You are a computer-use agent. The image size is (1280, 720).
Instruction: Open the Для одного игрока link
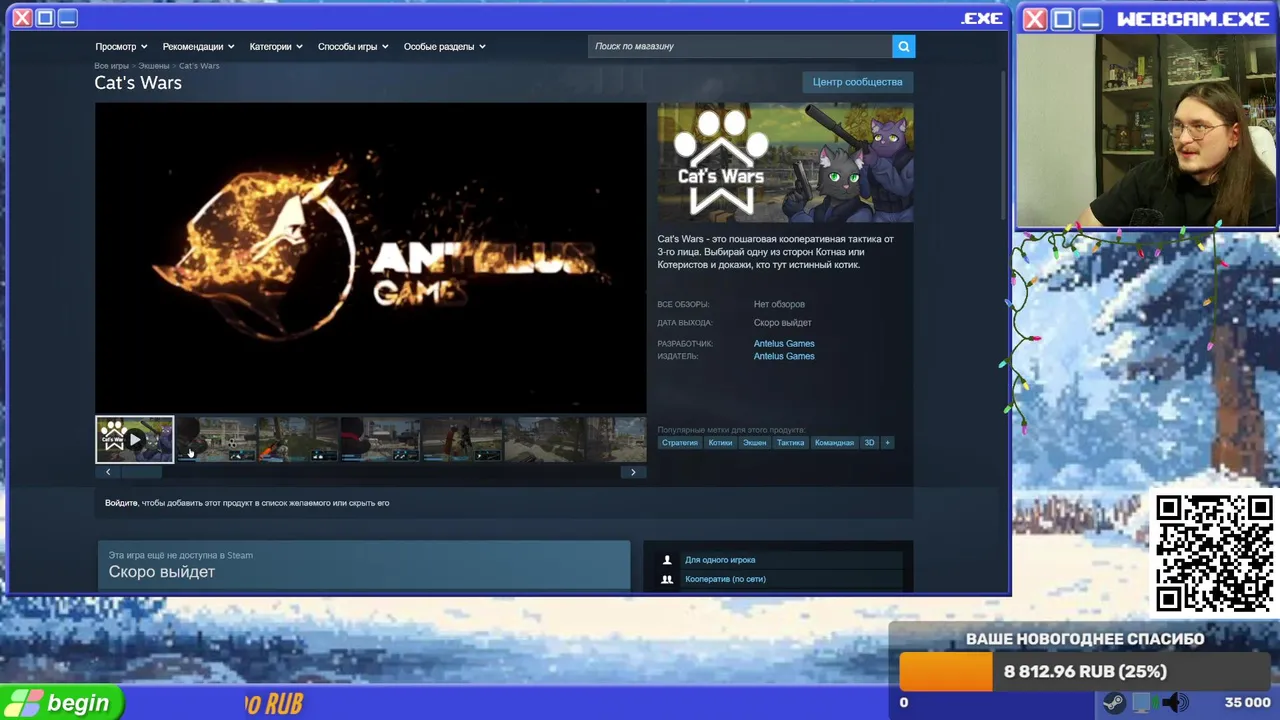pyautogui.click(x=720, y=560)
